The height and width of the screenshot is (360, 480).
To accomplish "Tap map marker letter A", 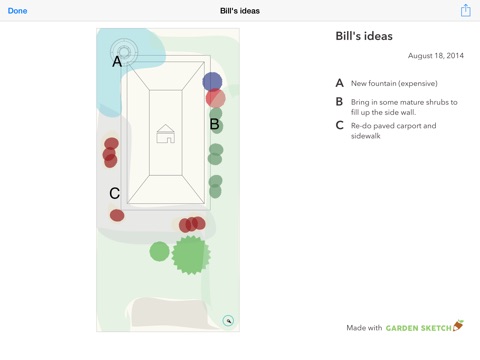I will (x=117, y=61).
